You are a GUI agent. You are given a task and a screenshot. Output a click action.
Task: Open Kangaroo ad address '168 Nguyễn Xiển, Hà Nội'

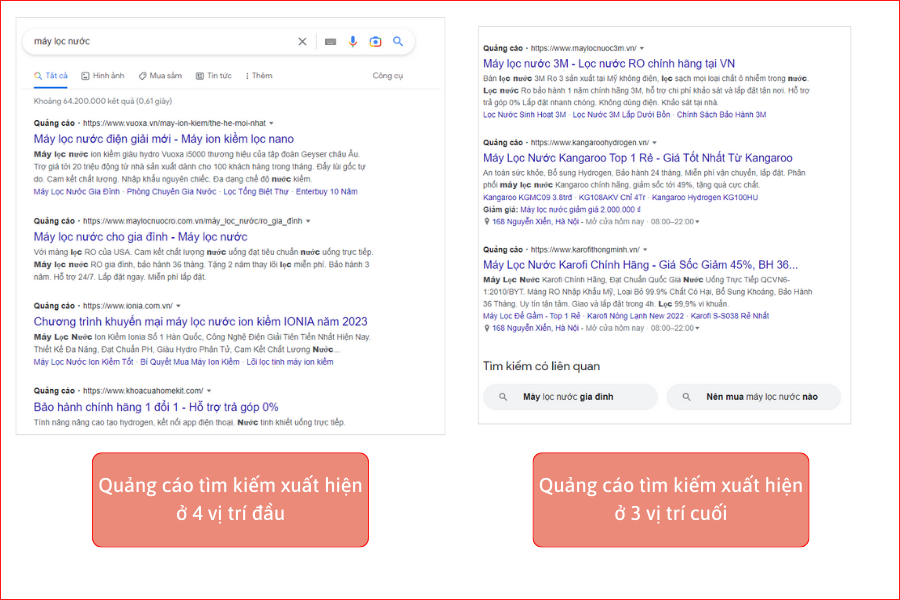pos(536,222)
